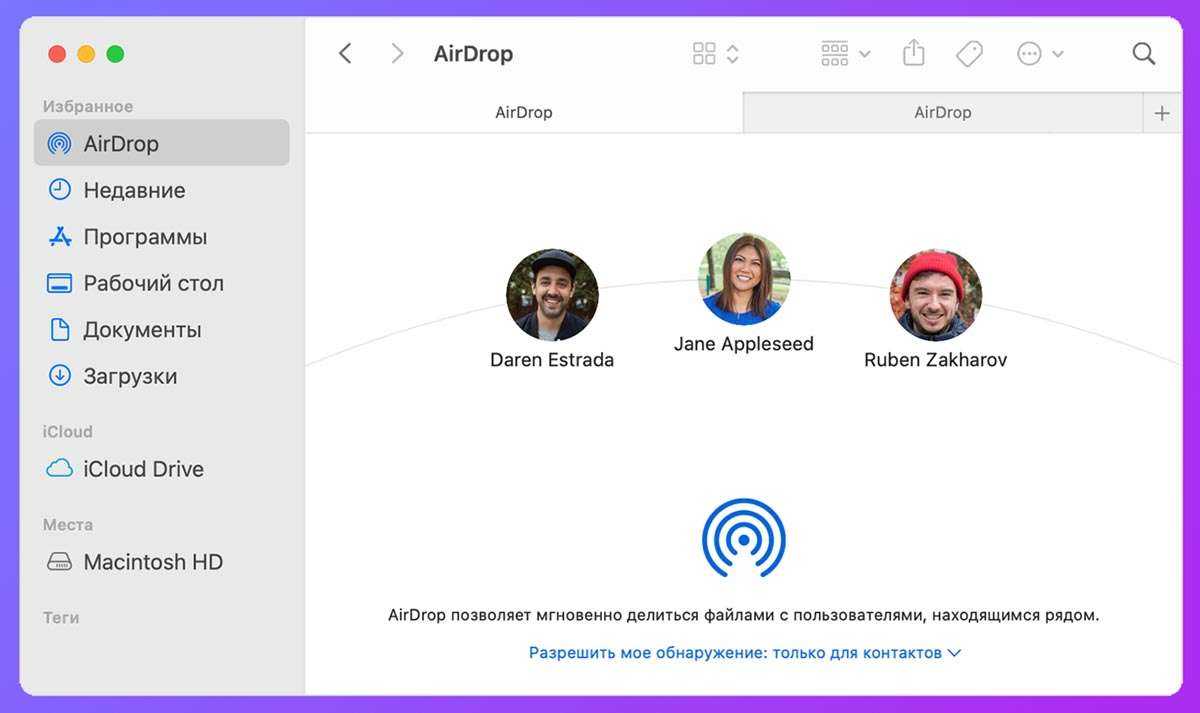Click the Tags icon in toolbar

tap(969, 53)
